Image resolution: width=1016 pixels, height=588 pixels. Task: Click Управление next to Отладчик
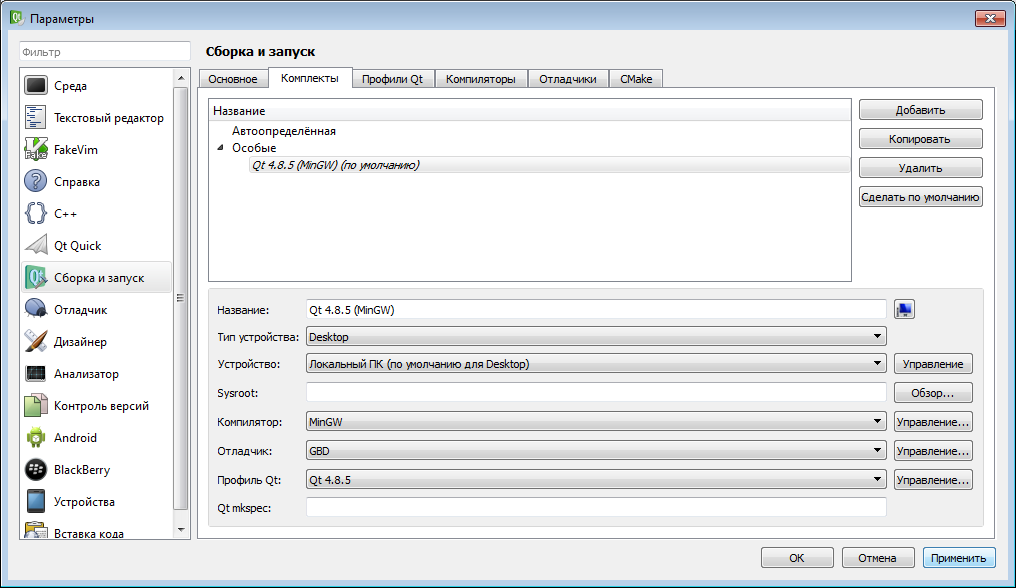933,451
